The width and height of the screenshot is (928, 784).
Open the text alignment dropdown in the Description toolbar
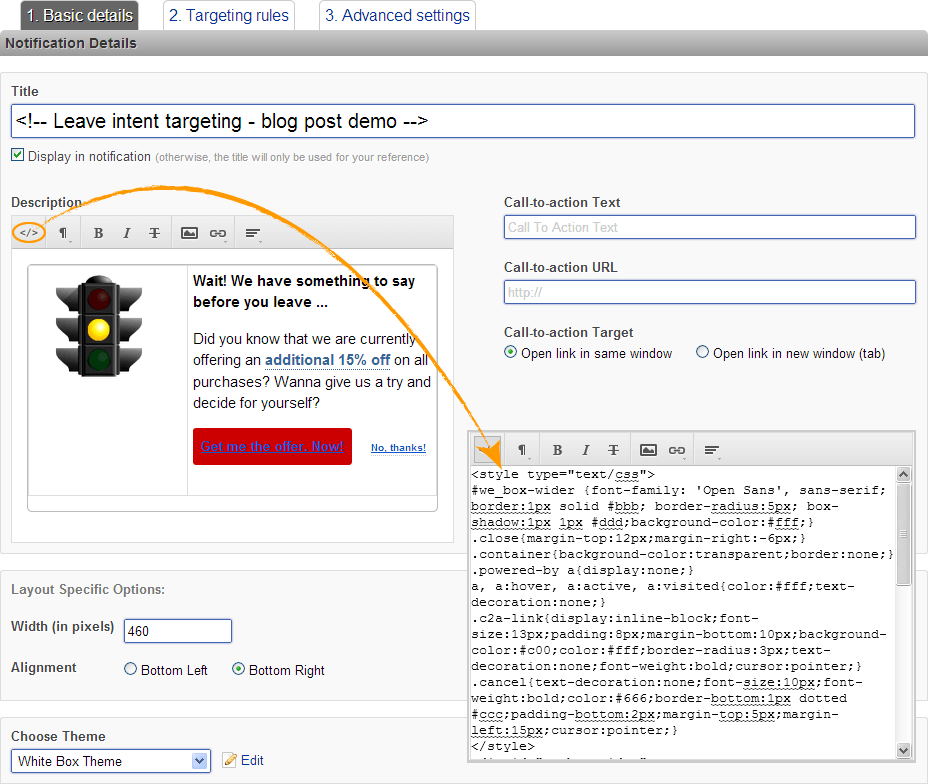253,233
